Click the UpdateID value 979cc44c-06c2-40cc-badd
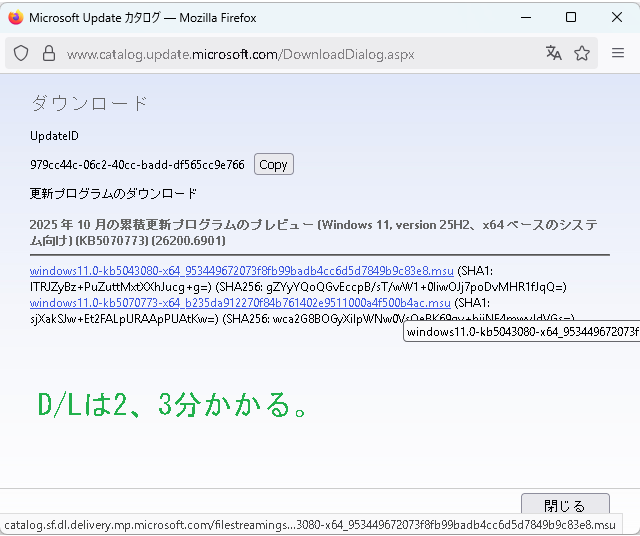 click(x=137, y=165)
